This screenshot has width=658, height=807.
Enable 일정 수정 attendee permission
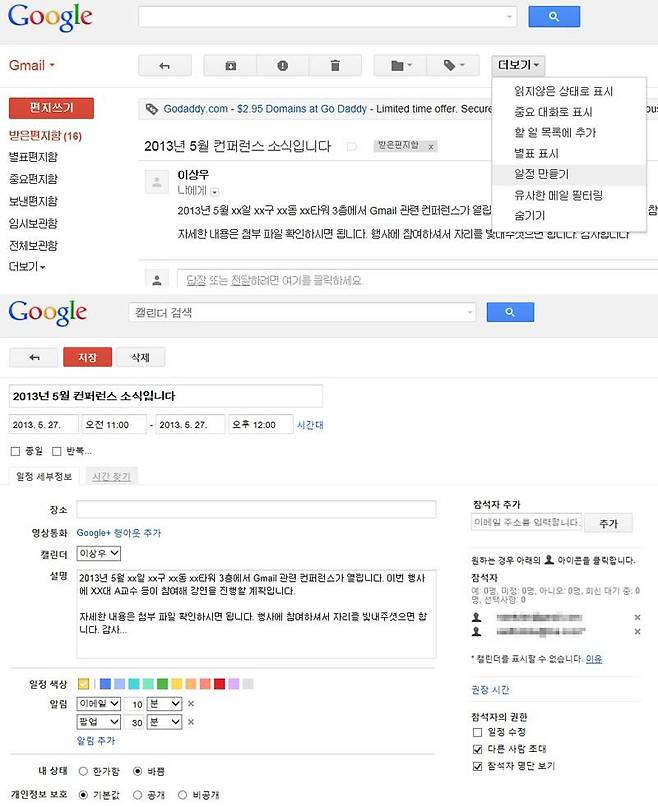477,732
